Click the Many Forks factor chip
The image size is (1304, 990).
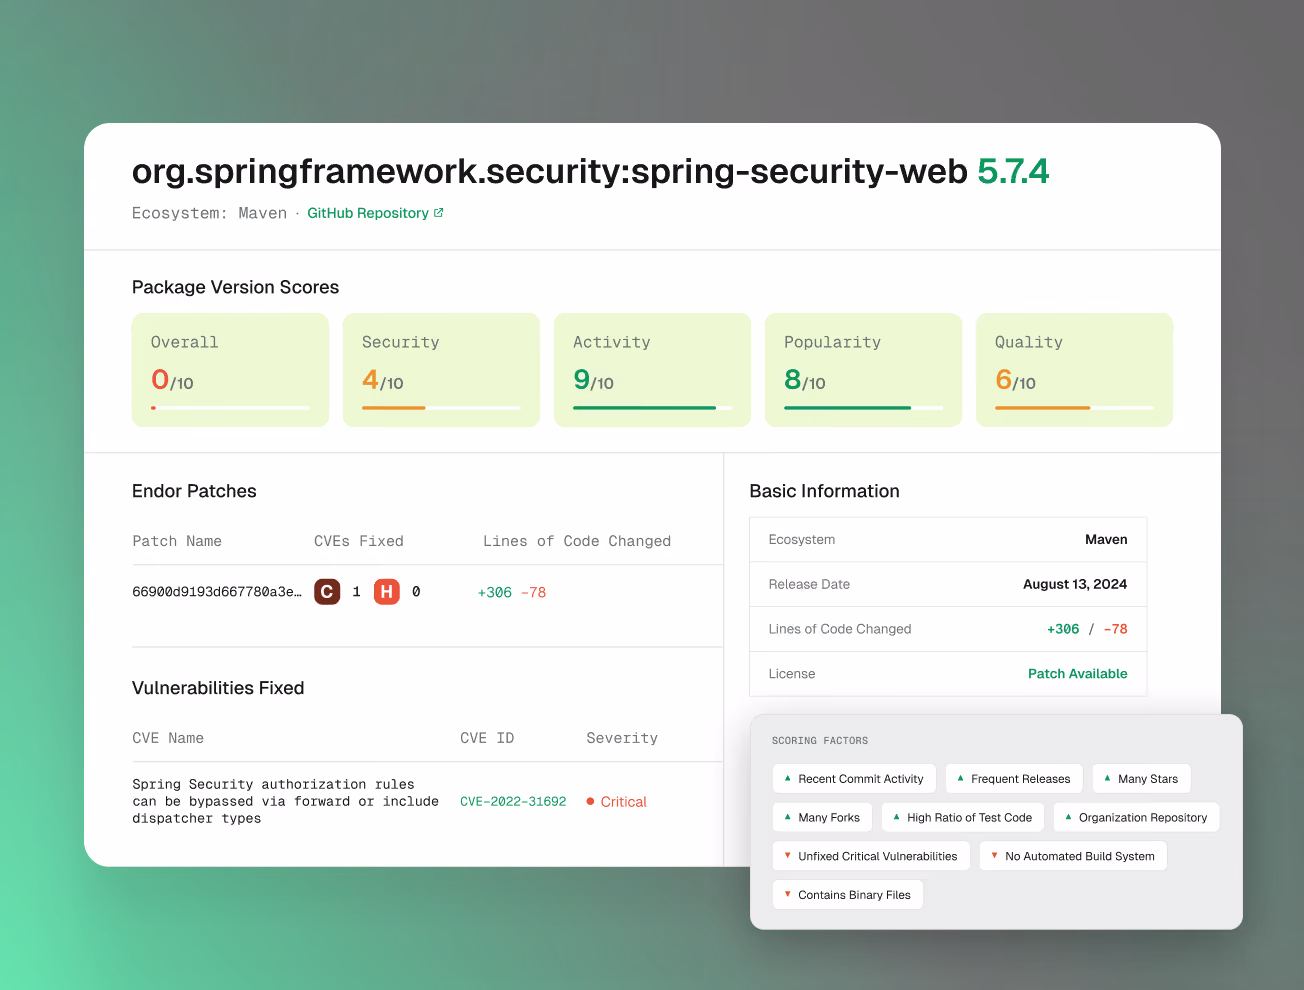[x=822, y=817]
